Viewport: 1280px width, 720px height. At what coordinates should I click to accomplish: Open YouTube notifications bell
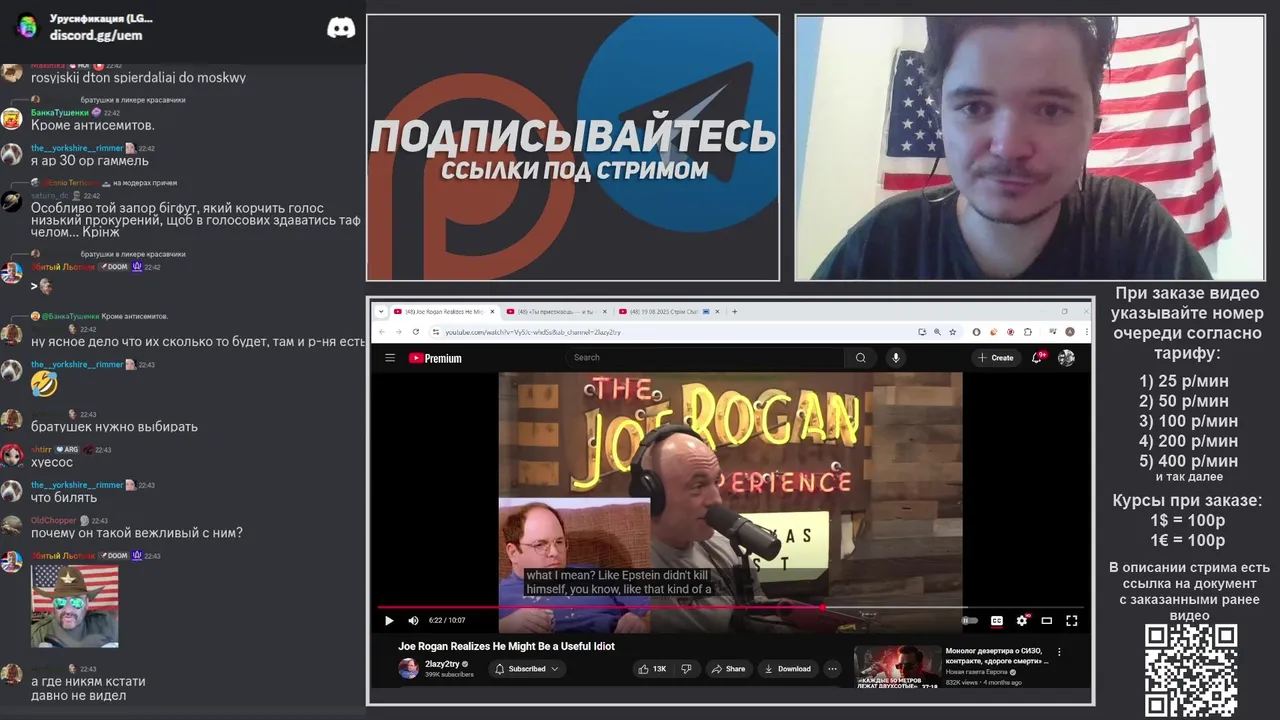(1038, 357)
